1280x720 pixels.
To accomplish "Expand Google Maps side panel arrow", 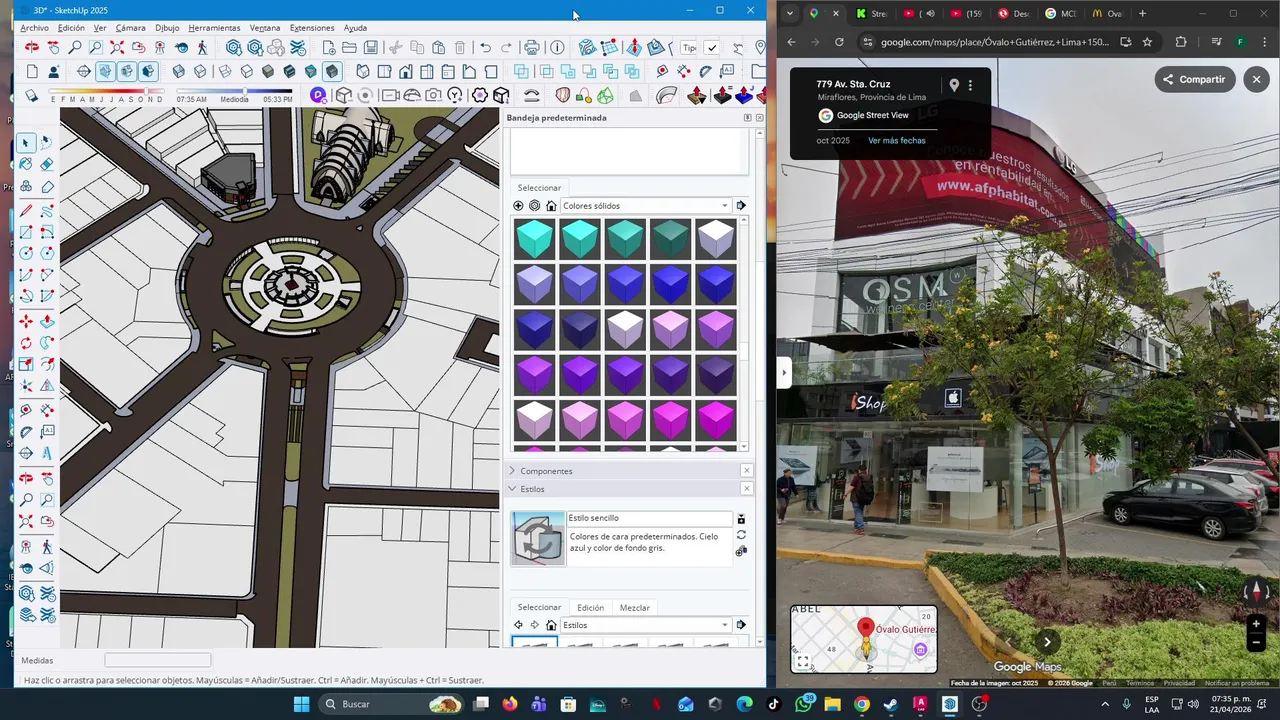I will click(784, 373).
